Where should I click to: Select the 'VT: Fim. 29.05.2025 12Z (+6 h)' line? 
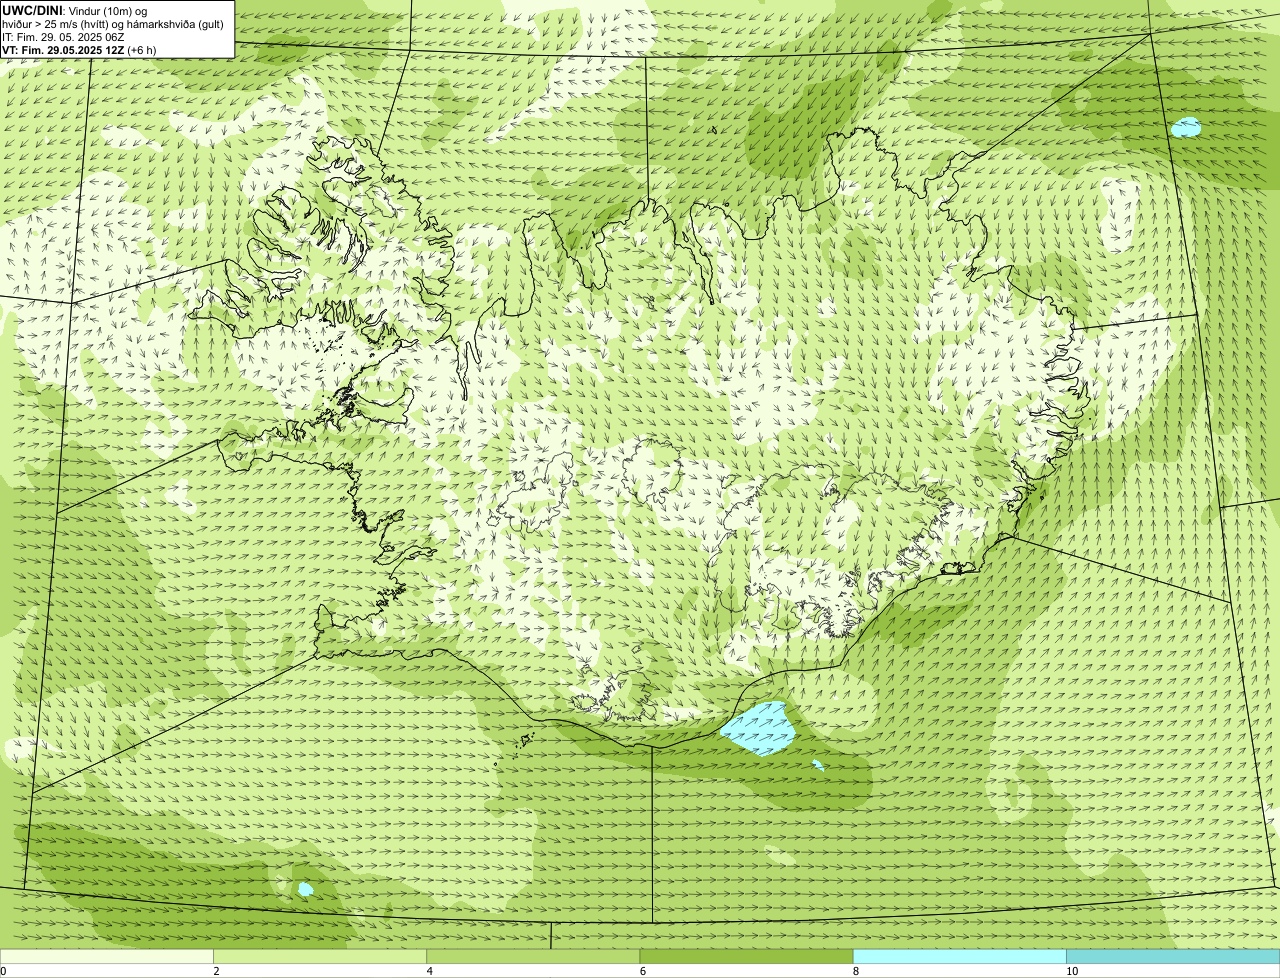[79, 49]
